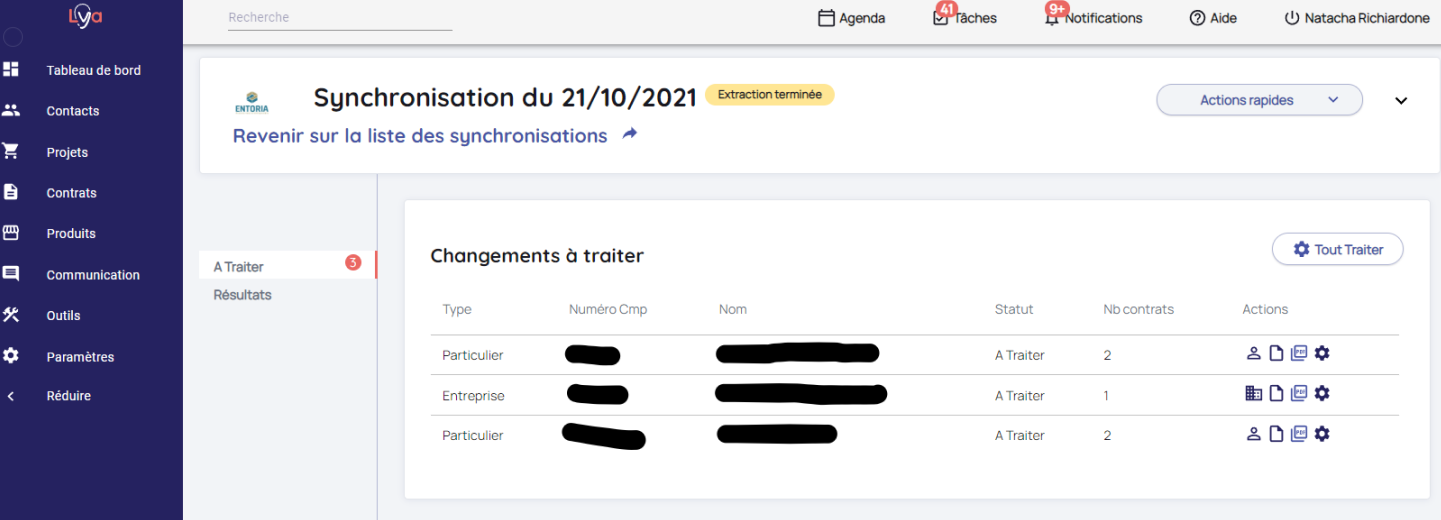Click the gear icon in the last row
1441x520 pixels.
[x=1322, y=434]
